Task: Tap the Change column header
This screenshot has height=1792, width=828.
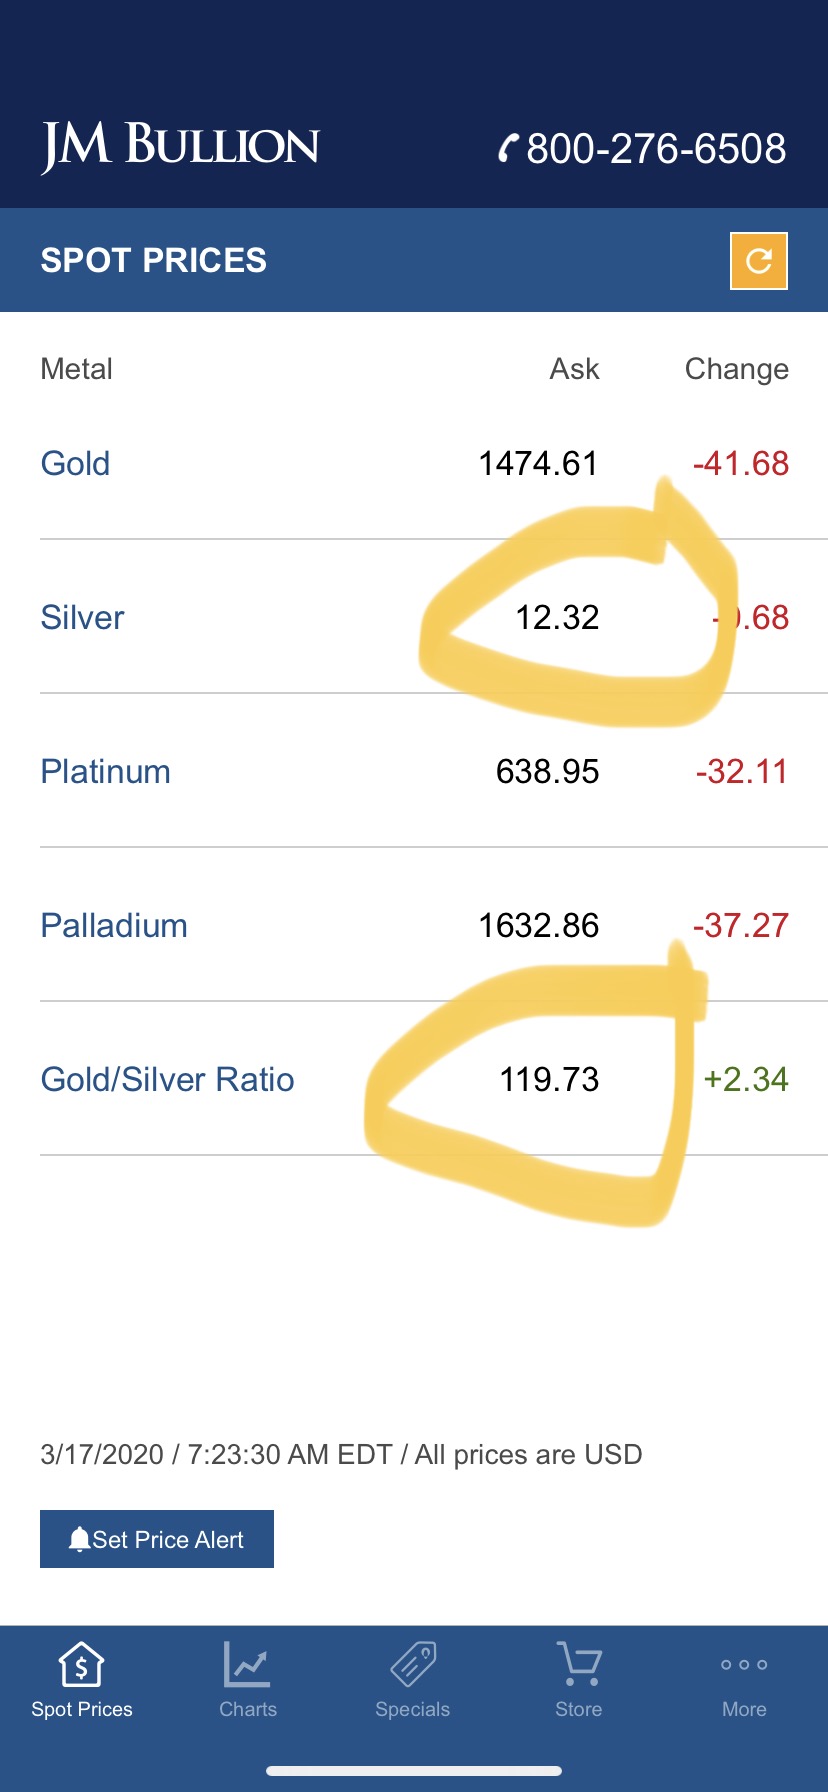Action: [737, 370]
